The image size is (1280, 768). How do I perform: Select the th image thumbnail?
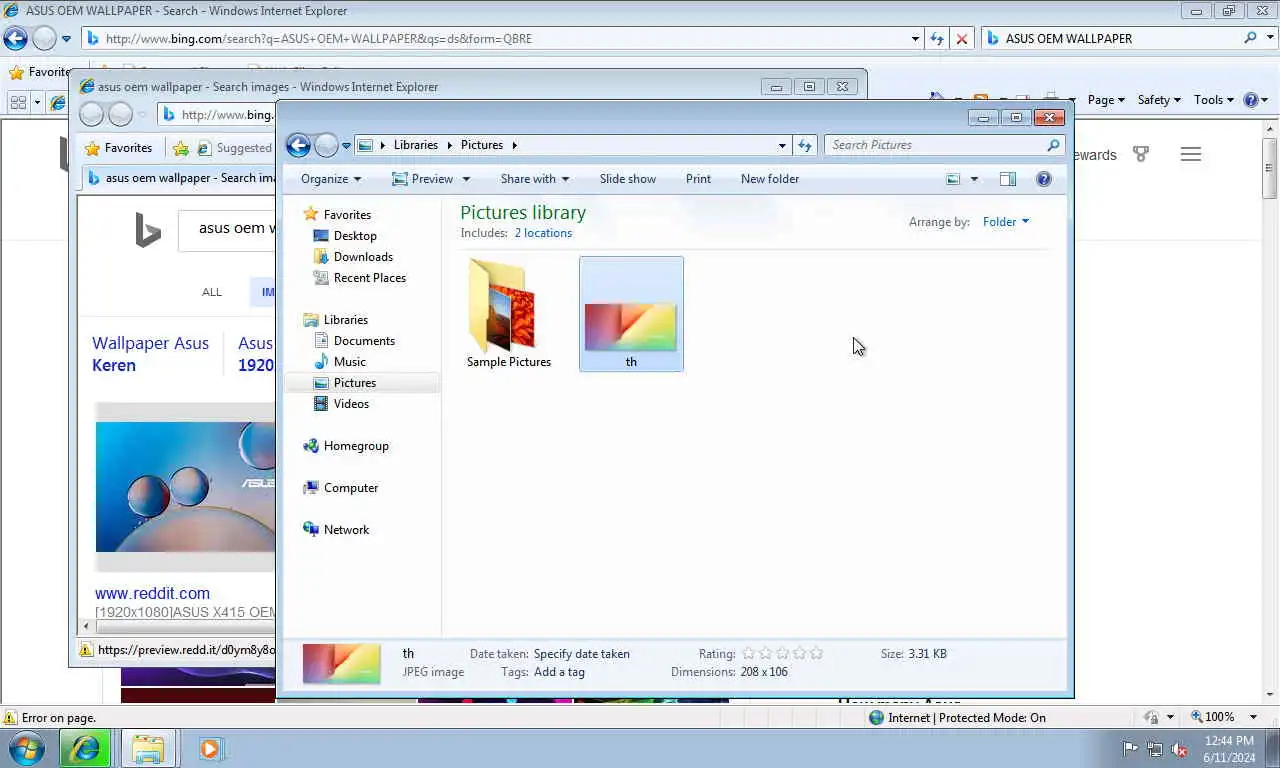tap(631, 313)
